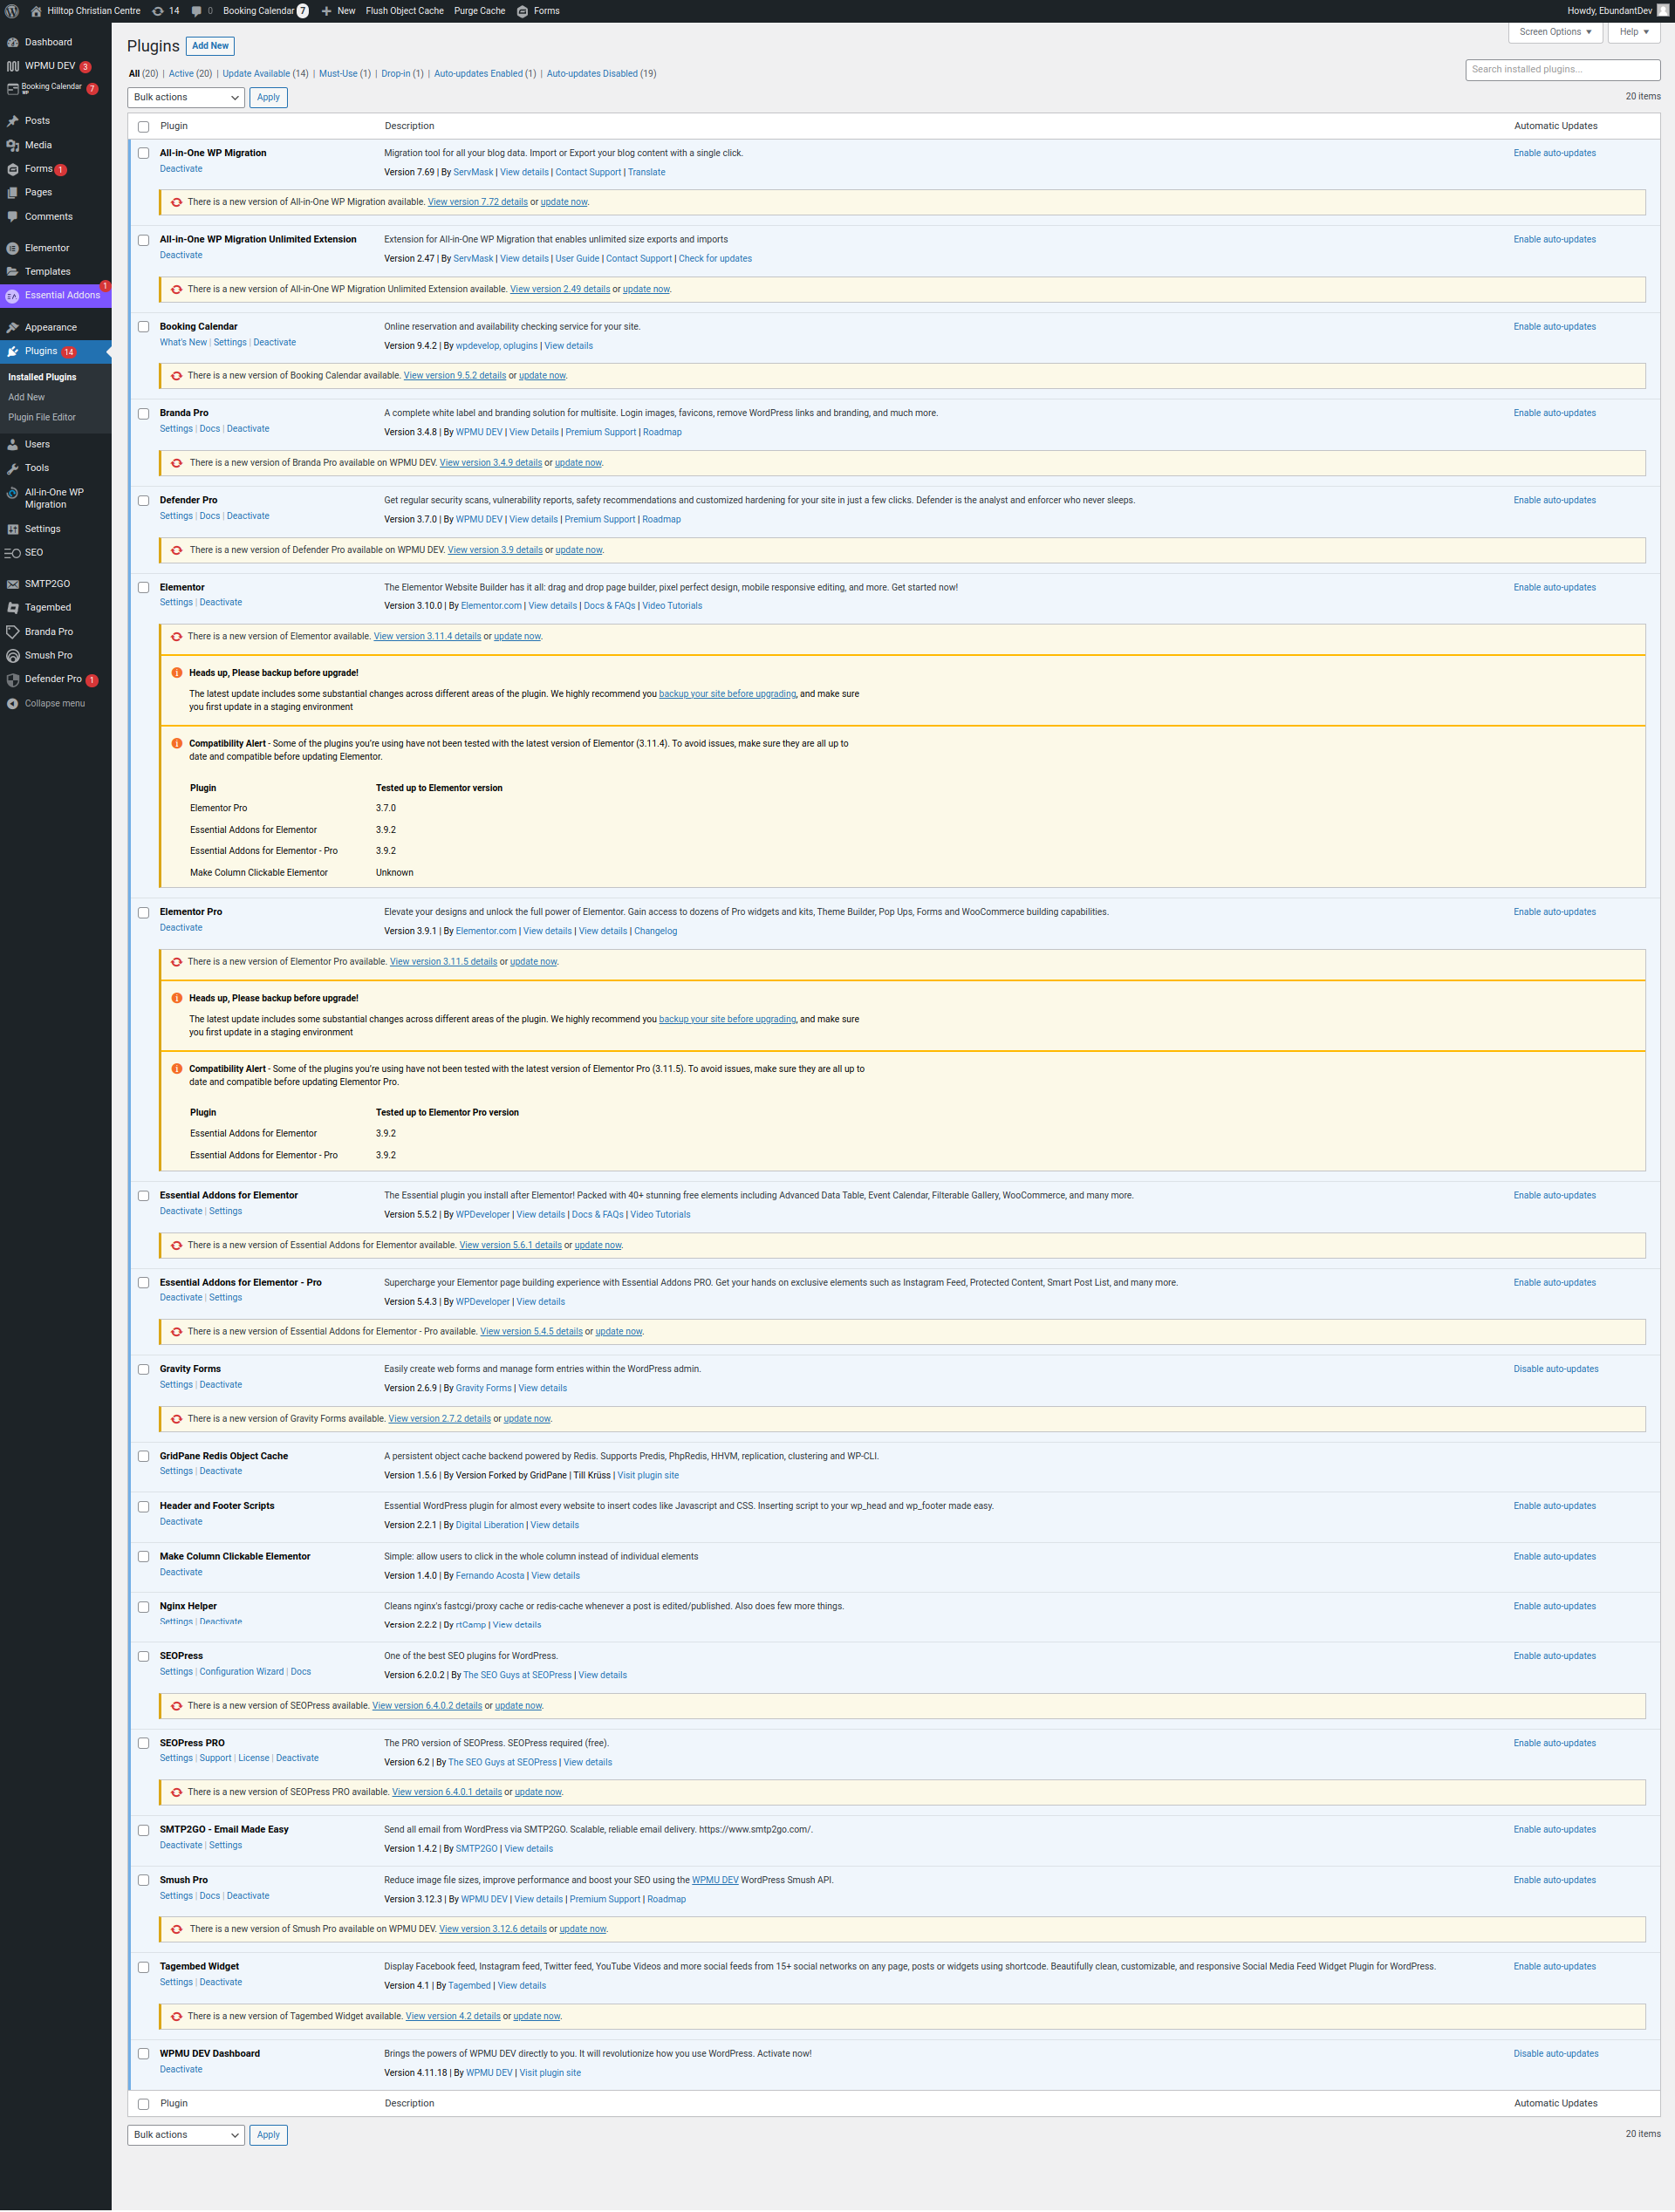Image resolution: width=1675 pixels, height=2212 pixels.
Task: Expand the Help tab dropdown
Action: pyautogui.click(x=1633, y=32)
